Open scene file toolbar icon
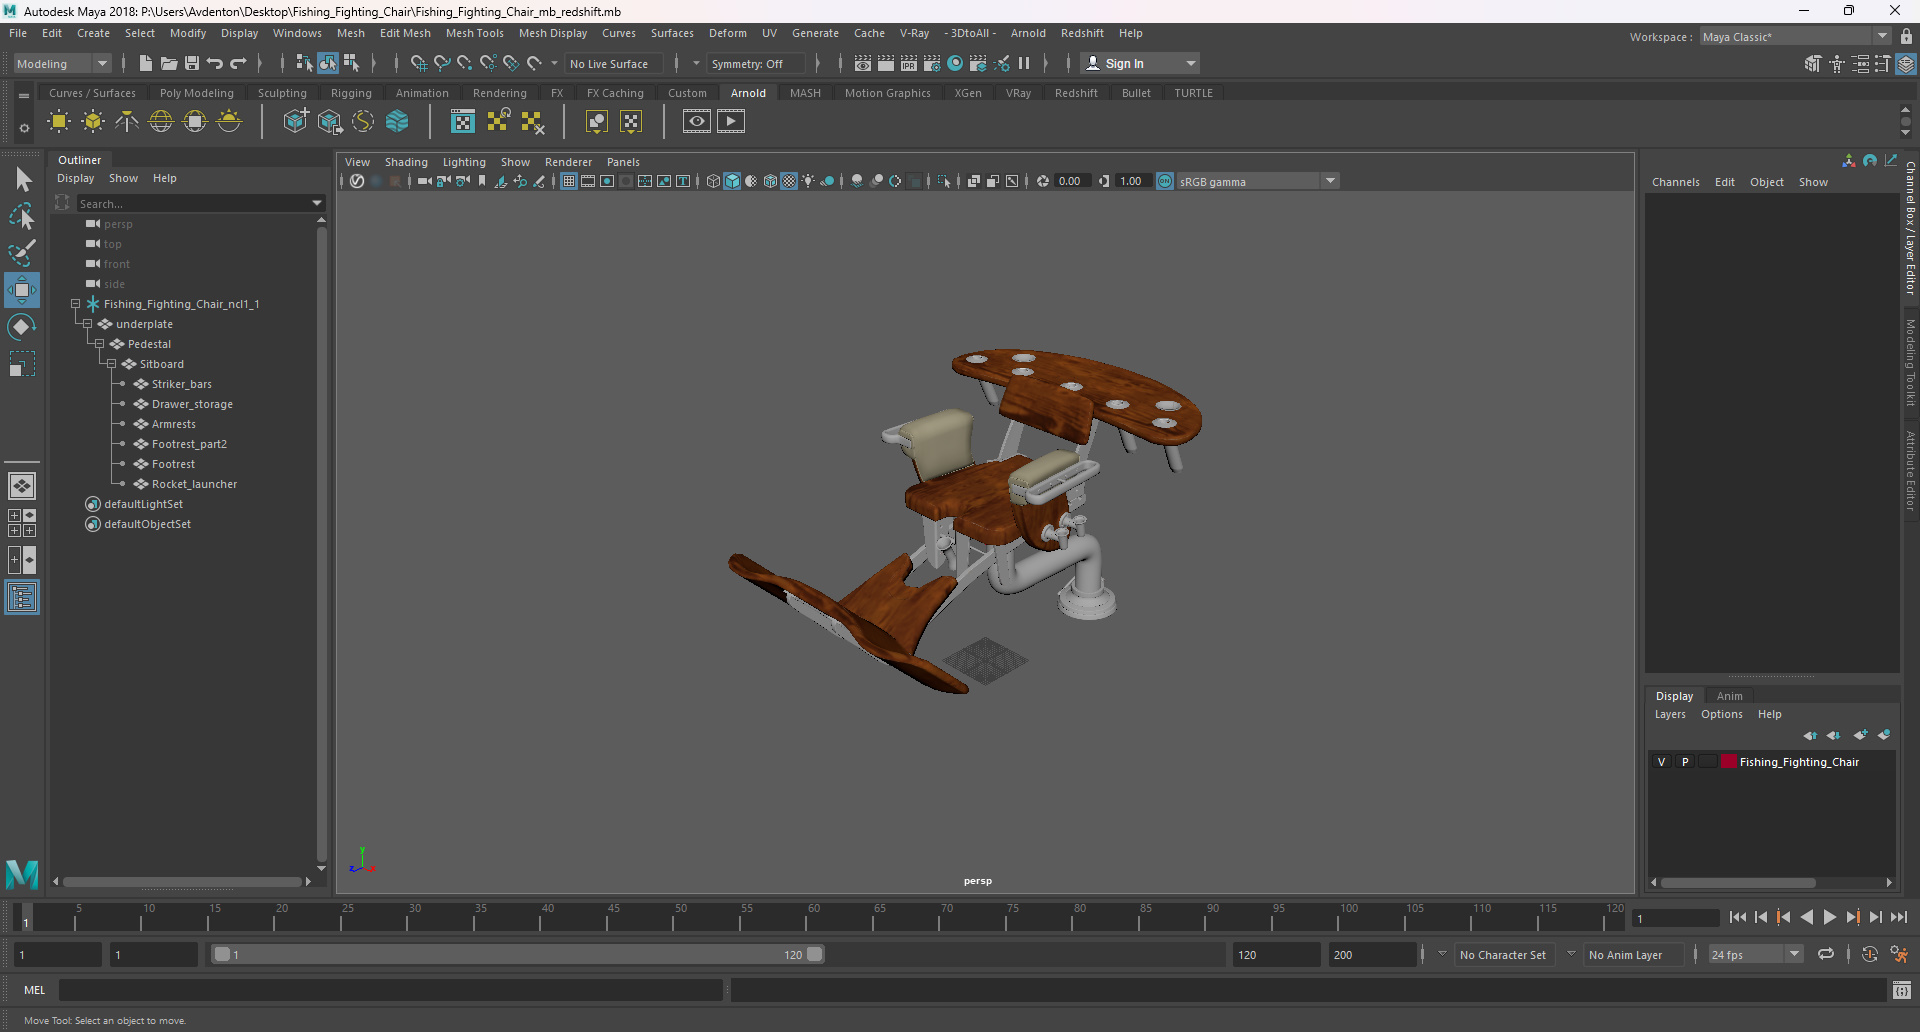 (169, 63)
